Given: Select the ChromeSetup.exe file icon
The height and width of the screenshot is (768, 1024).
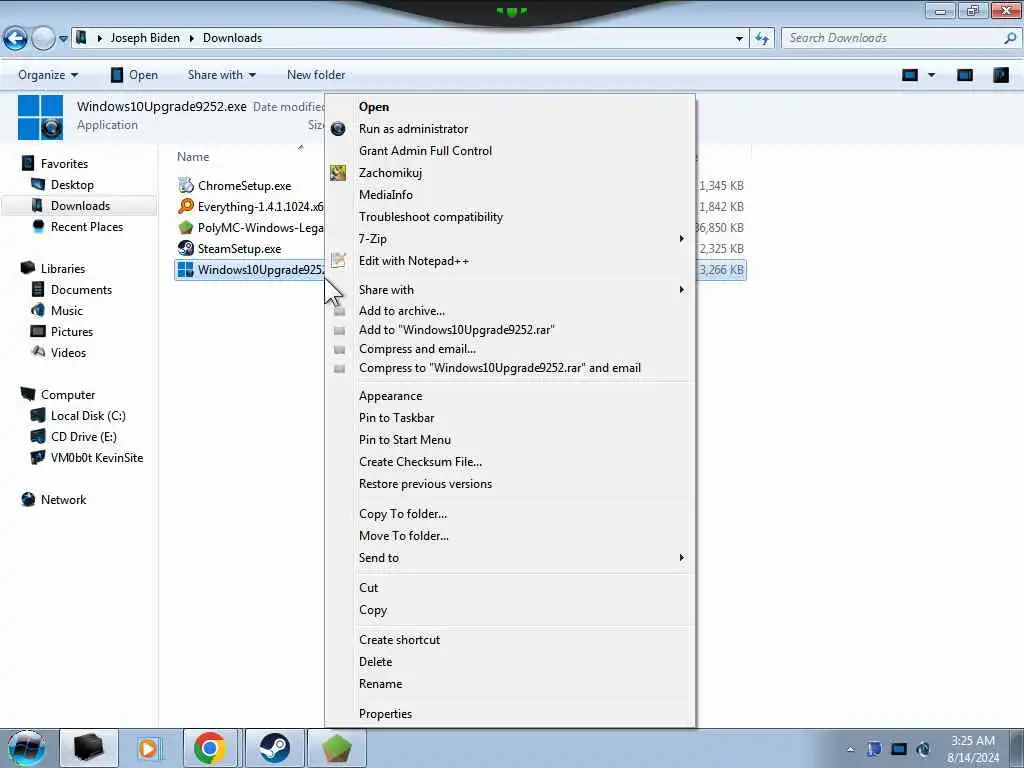Looking at the screenshot, I should [186, 185].
